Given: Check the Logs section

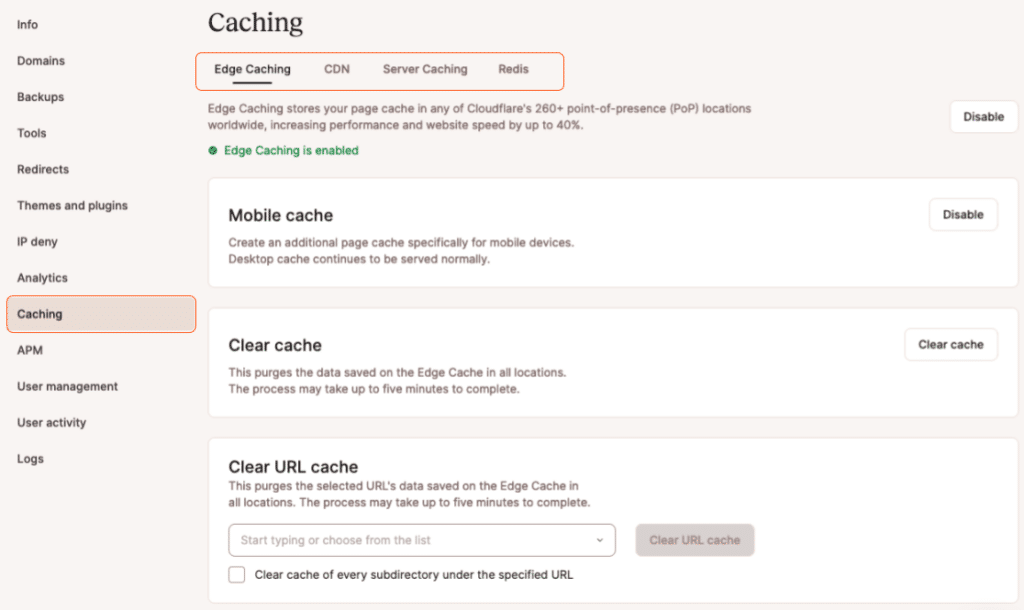Looking at the screenshot, I should point(30,458).
